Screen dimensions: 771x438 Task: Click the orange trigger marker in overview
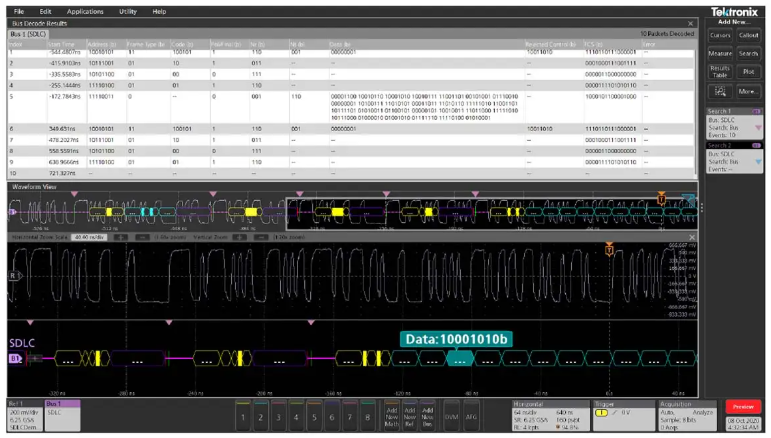point(661,198)
